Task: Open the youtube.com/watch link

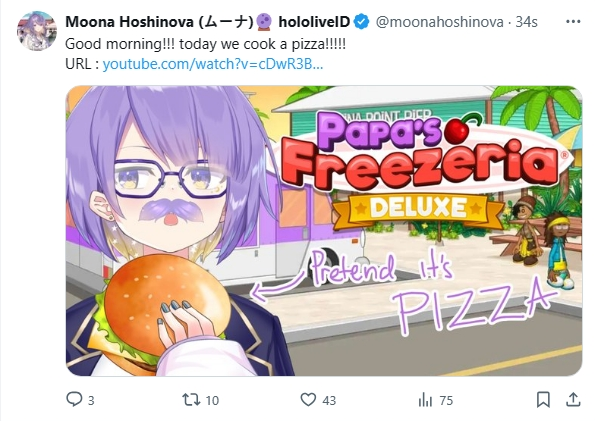Action: (x=213, y=64)
